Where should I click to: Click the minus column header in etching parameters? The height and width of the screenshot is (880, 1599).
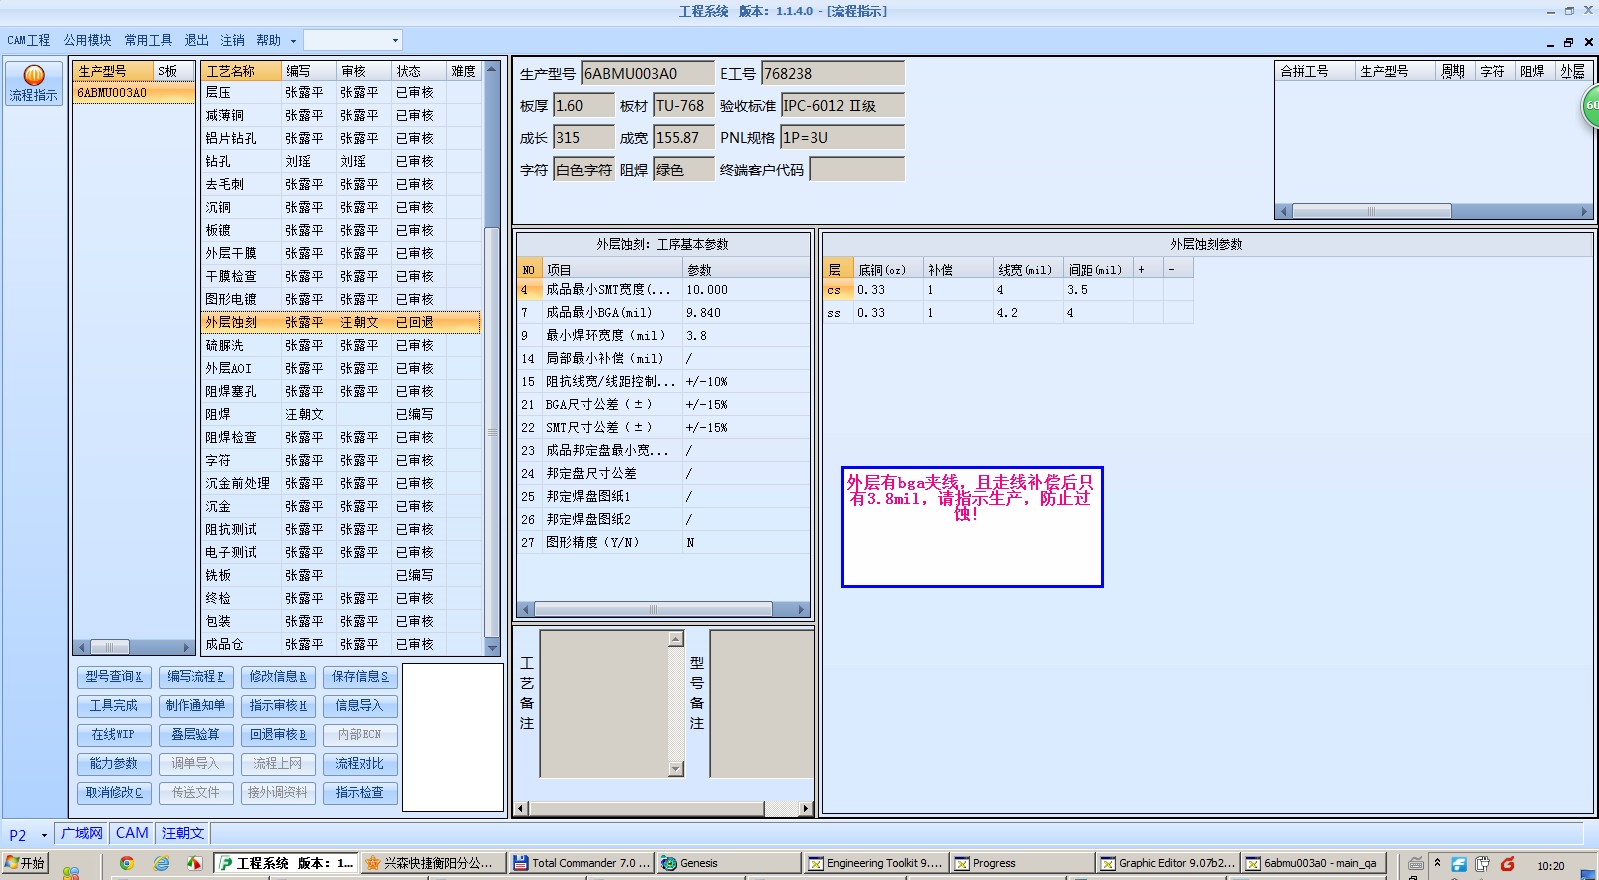(1178, 270)
